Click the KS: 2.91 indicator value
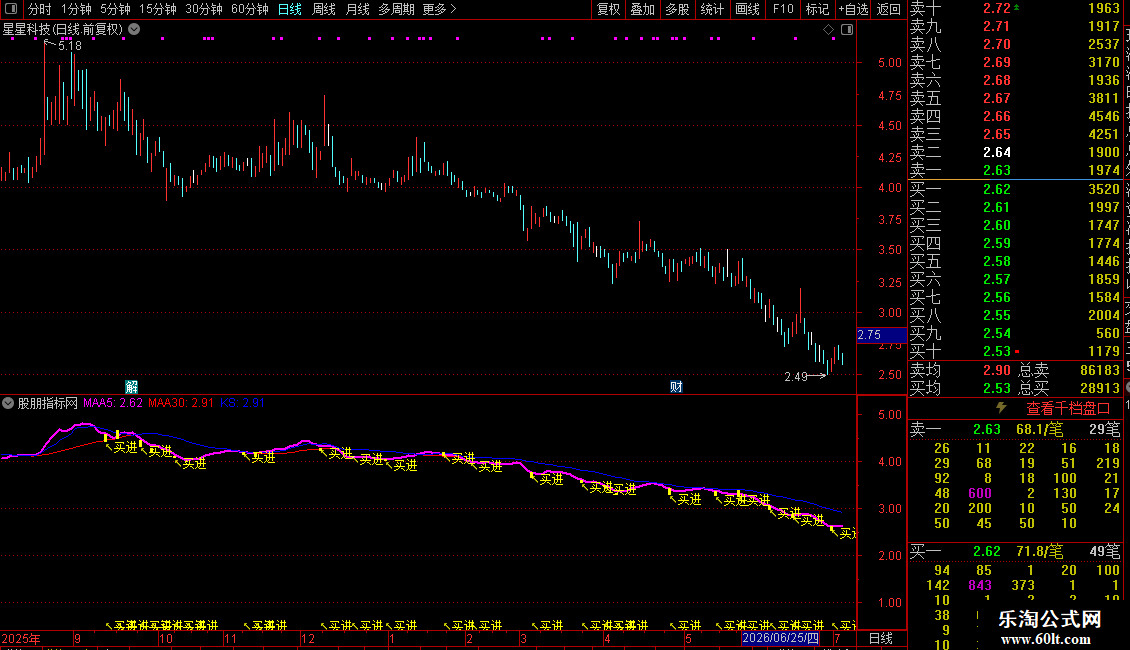 click(x=243, y=403)
